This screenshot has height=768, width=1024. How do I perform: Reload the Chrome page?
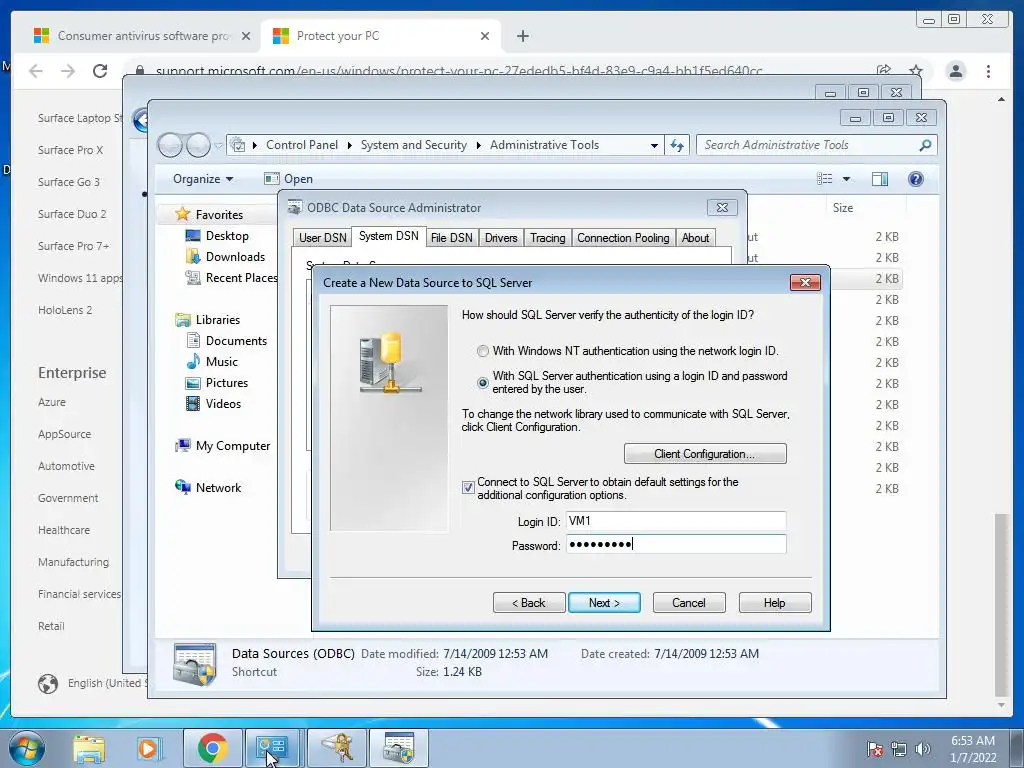(99, 71)
